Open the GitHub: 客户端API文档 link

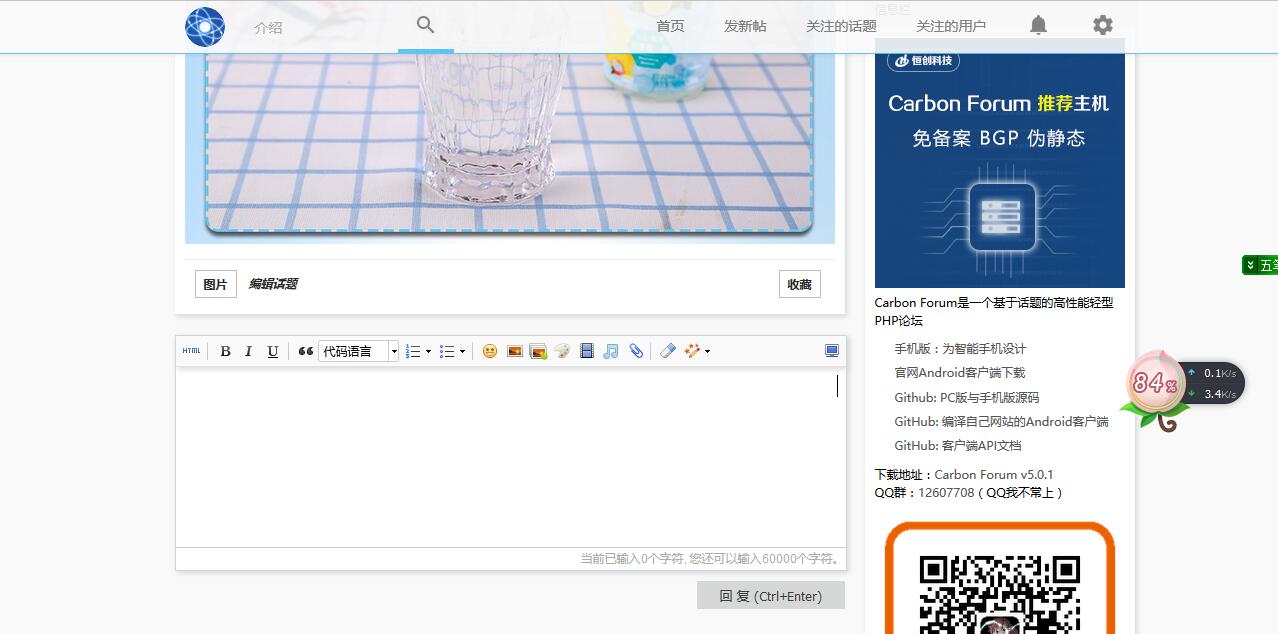point(958,446)
